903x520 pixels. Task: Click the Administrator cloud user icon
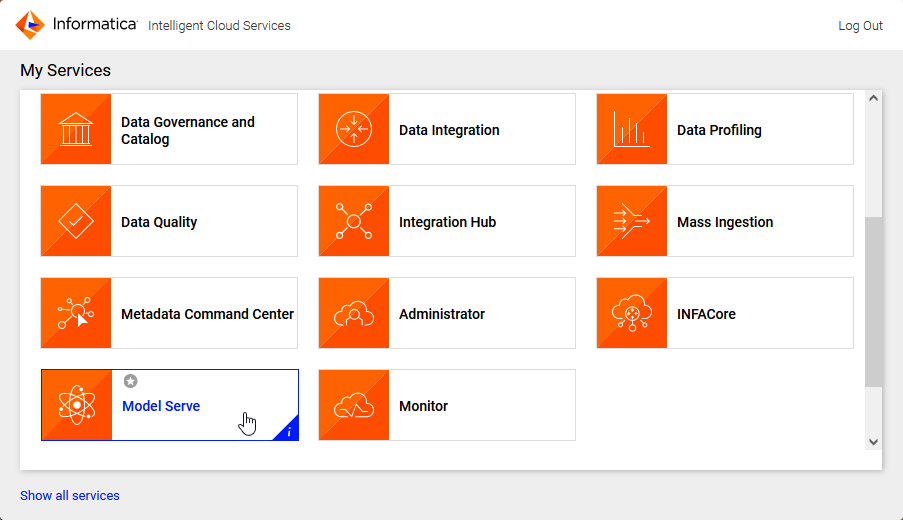click(x=354, y=313)
